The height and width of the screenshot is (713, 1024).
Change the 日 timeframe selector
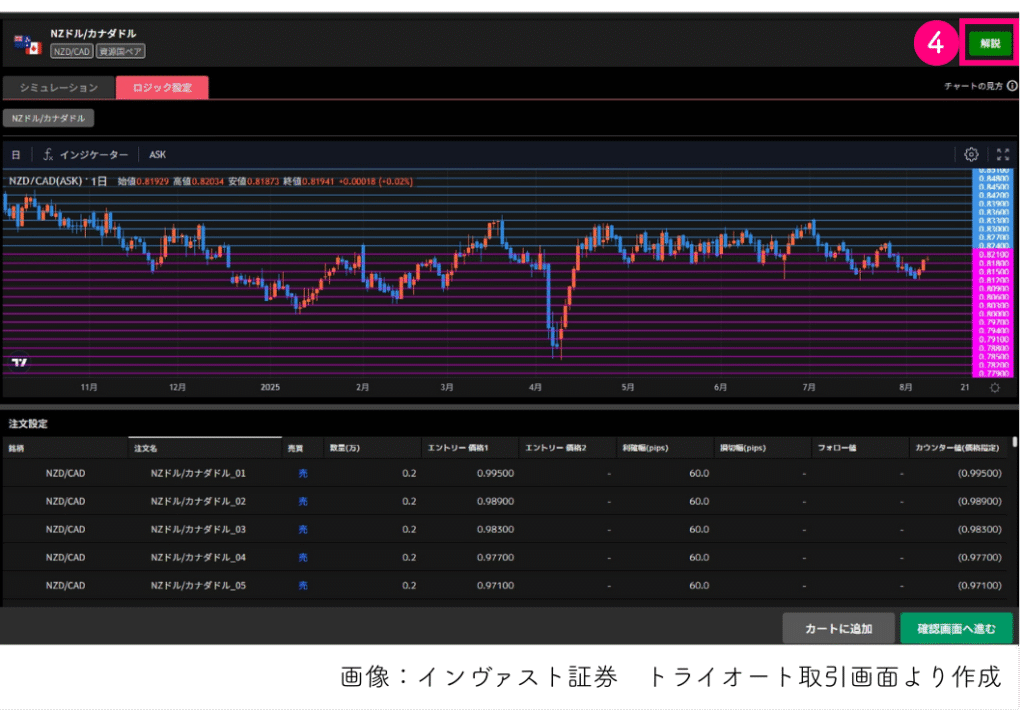tap(16, 155)
